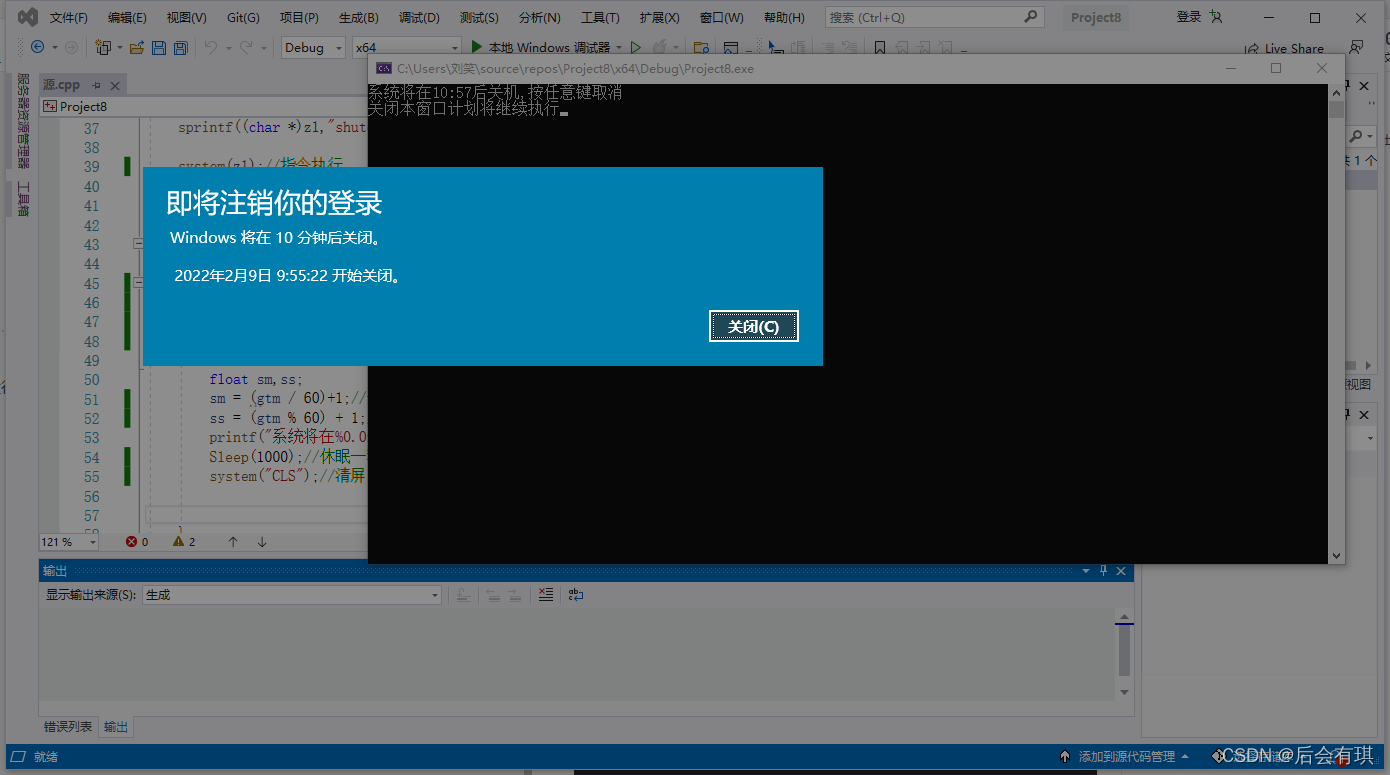Image resolution: width=1390 pixels, height=775 pixels.
Task: Open the 编辑(E) menu
Action: tap(127, 18)
